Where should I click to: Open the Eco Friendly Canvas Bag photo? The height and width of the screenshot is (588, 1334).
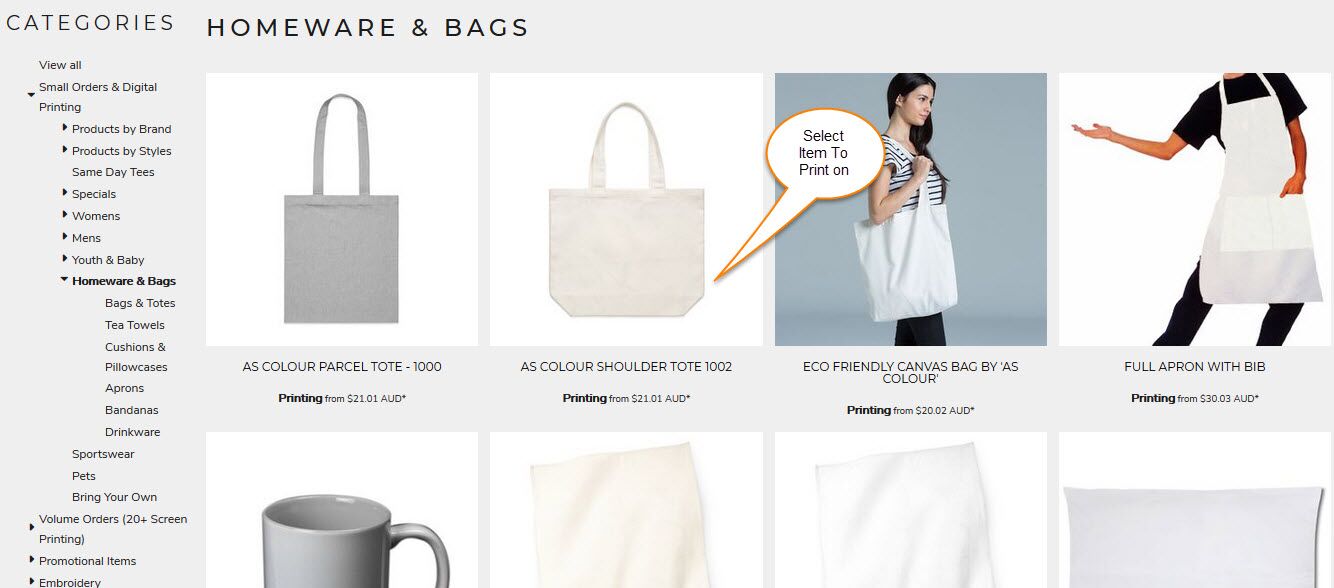911,209
